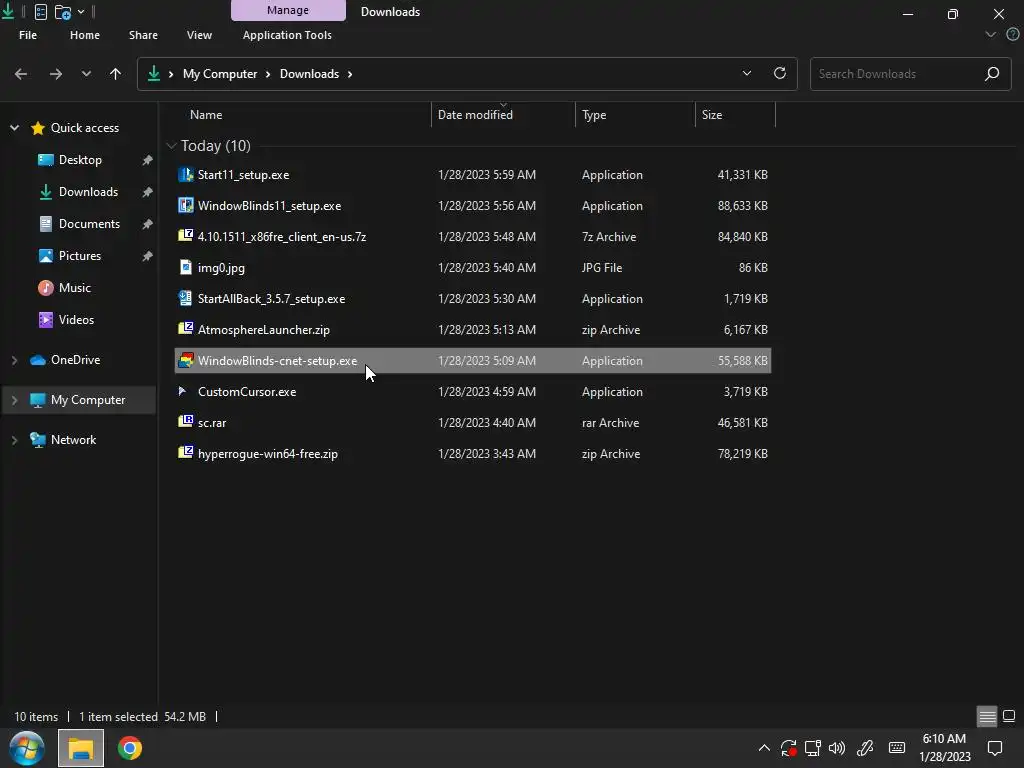Click the search magnifier icon
1024x768 pixels.
click(x=992, y=74)
